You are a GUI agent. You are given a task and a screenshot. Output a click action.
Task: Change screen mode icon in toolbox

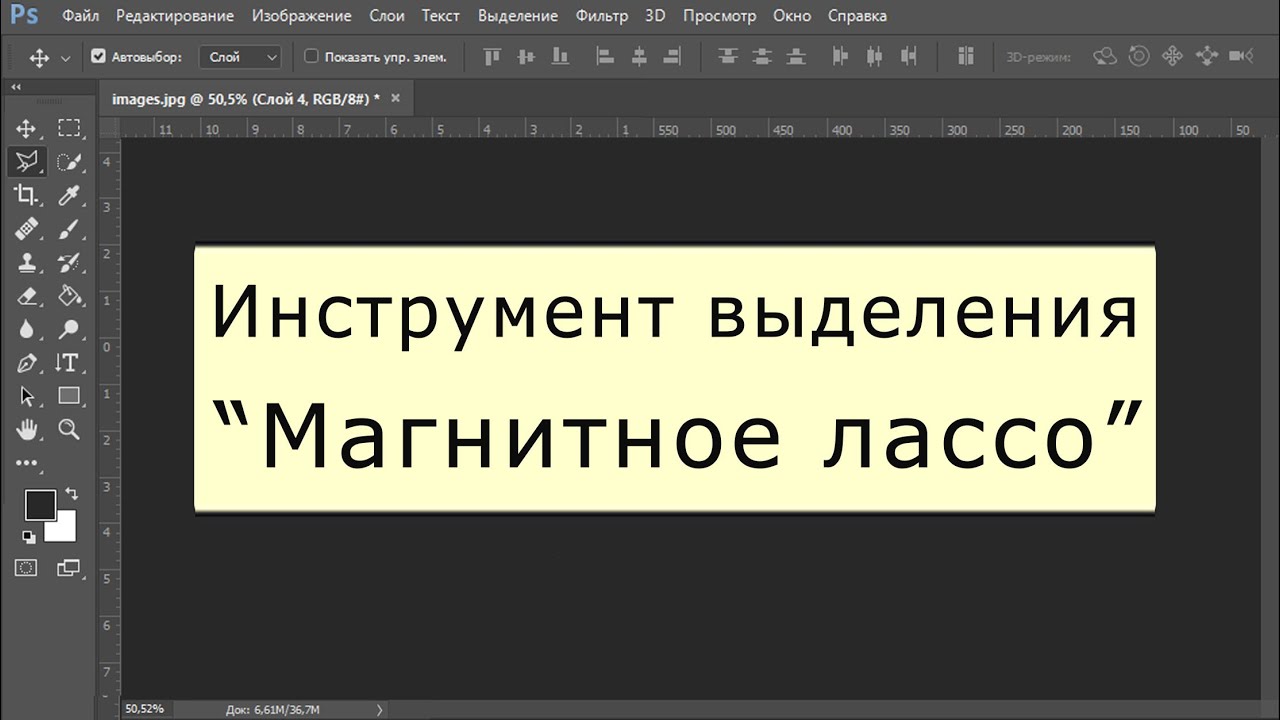tap(68, 568)
